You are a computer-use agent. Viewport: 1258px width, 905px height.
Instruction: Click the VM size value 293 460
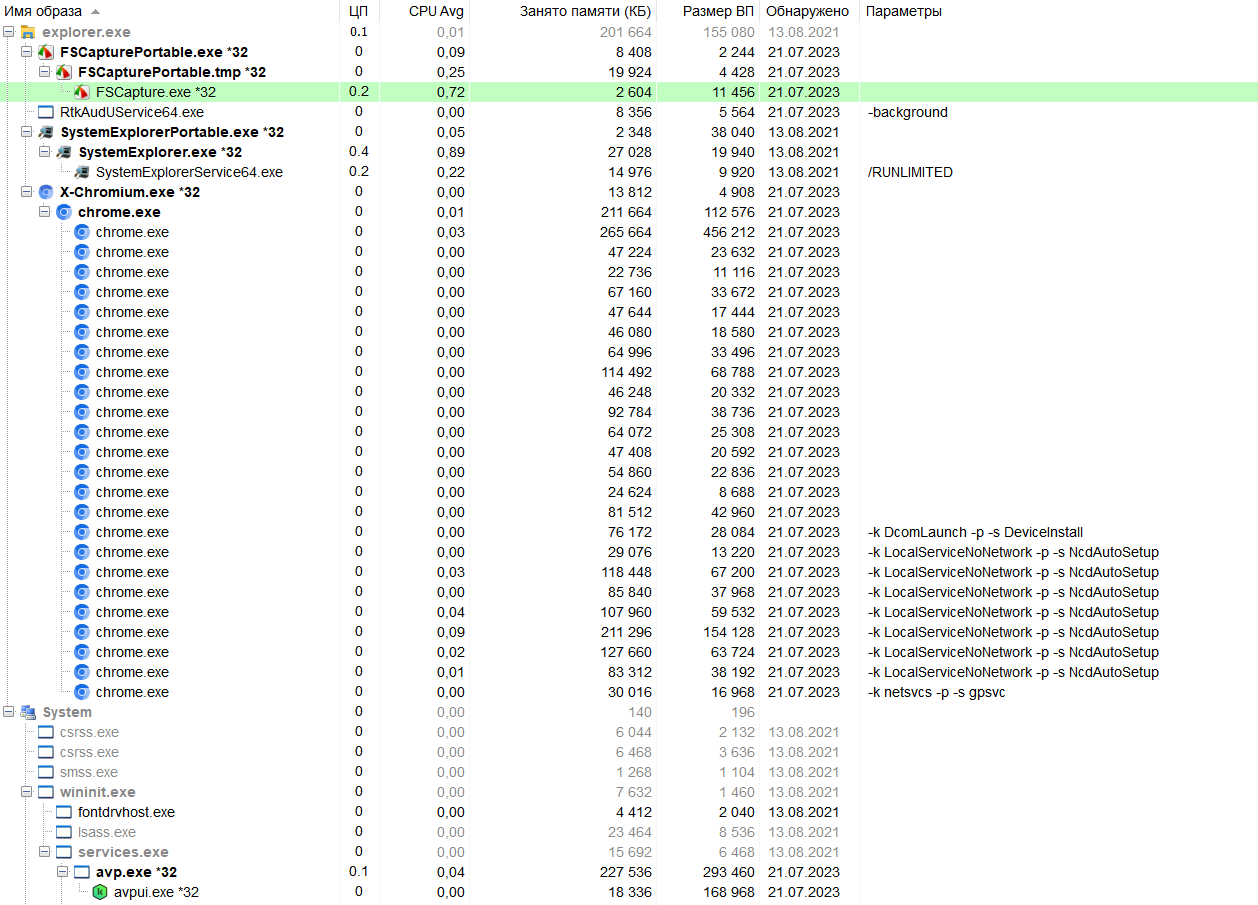point(728,872)
